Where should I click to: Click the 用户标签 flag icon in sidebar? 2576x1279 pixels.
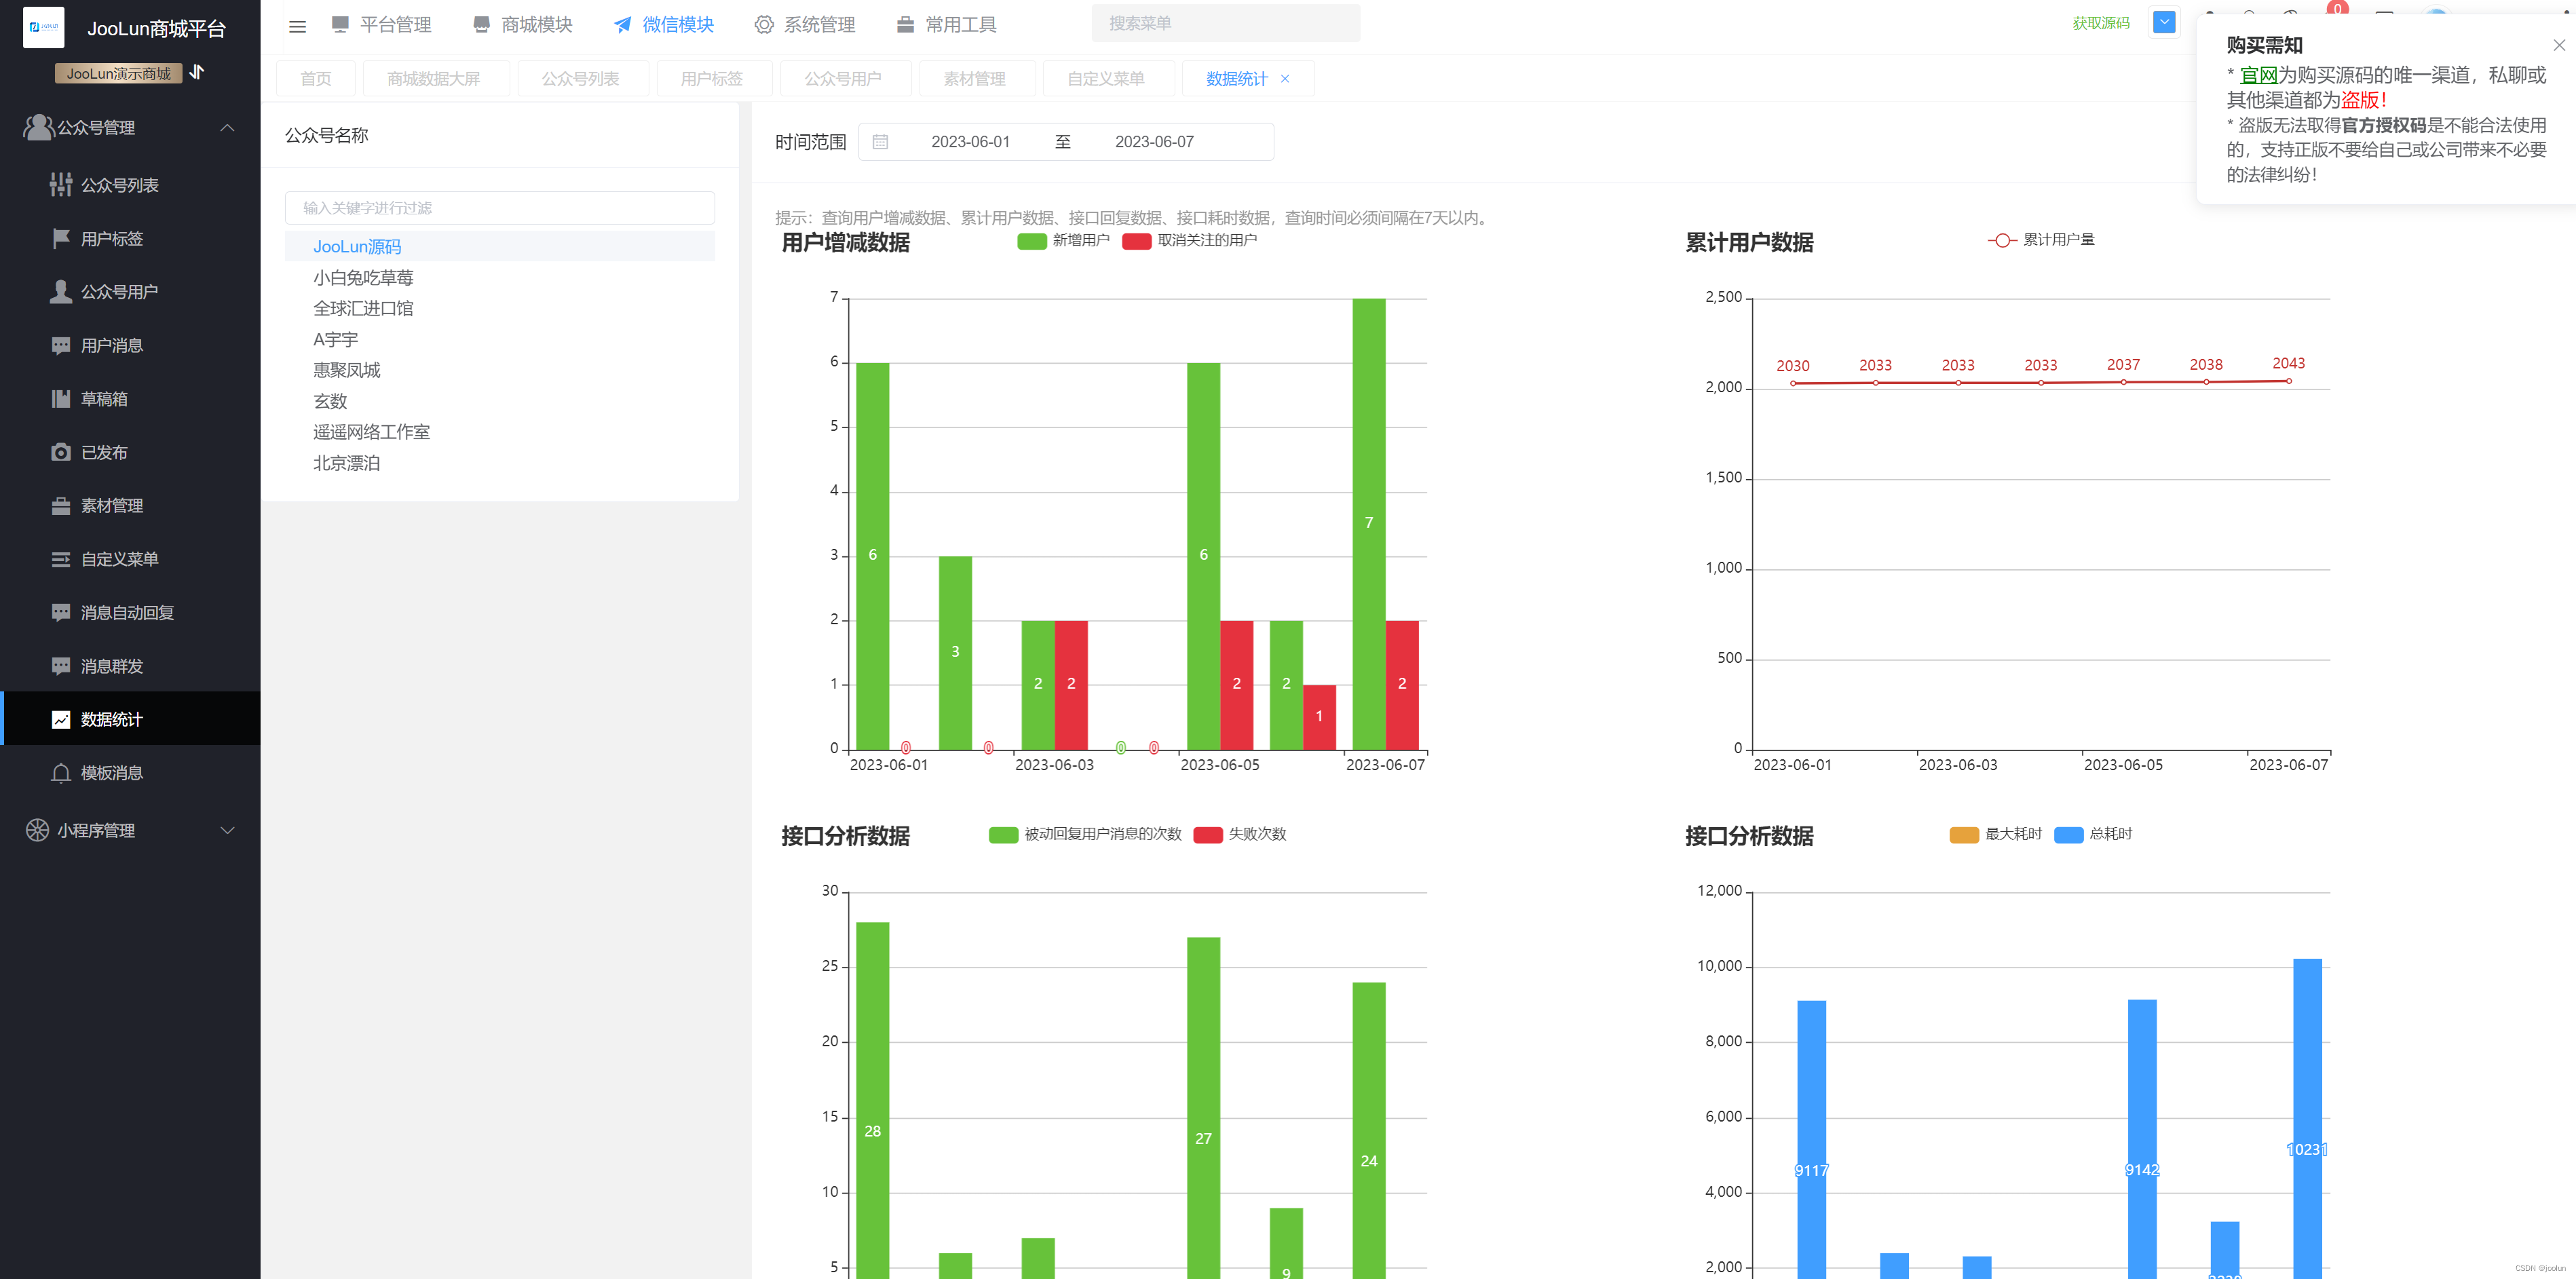click(61, 238)
